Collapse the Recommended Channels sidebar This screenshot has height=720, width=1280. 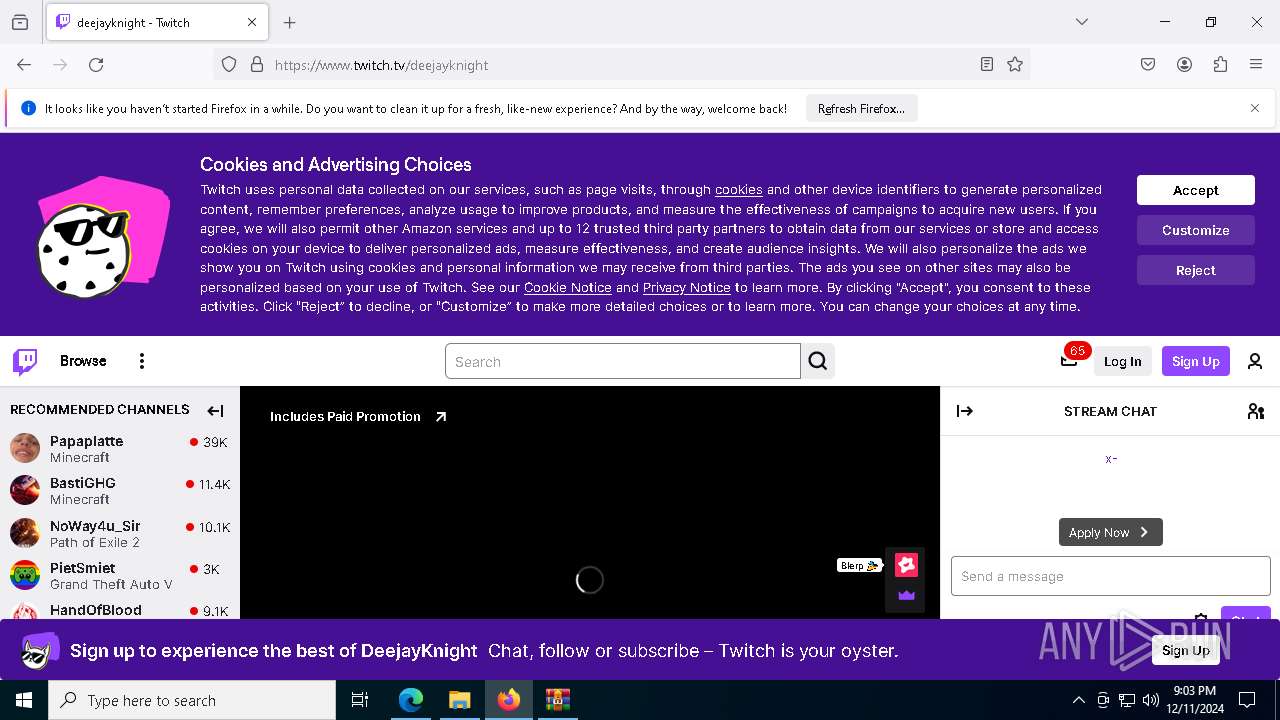click(x=215, y=410)
